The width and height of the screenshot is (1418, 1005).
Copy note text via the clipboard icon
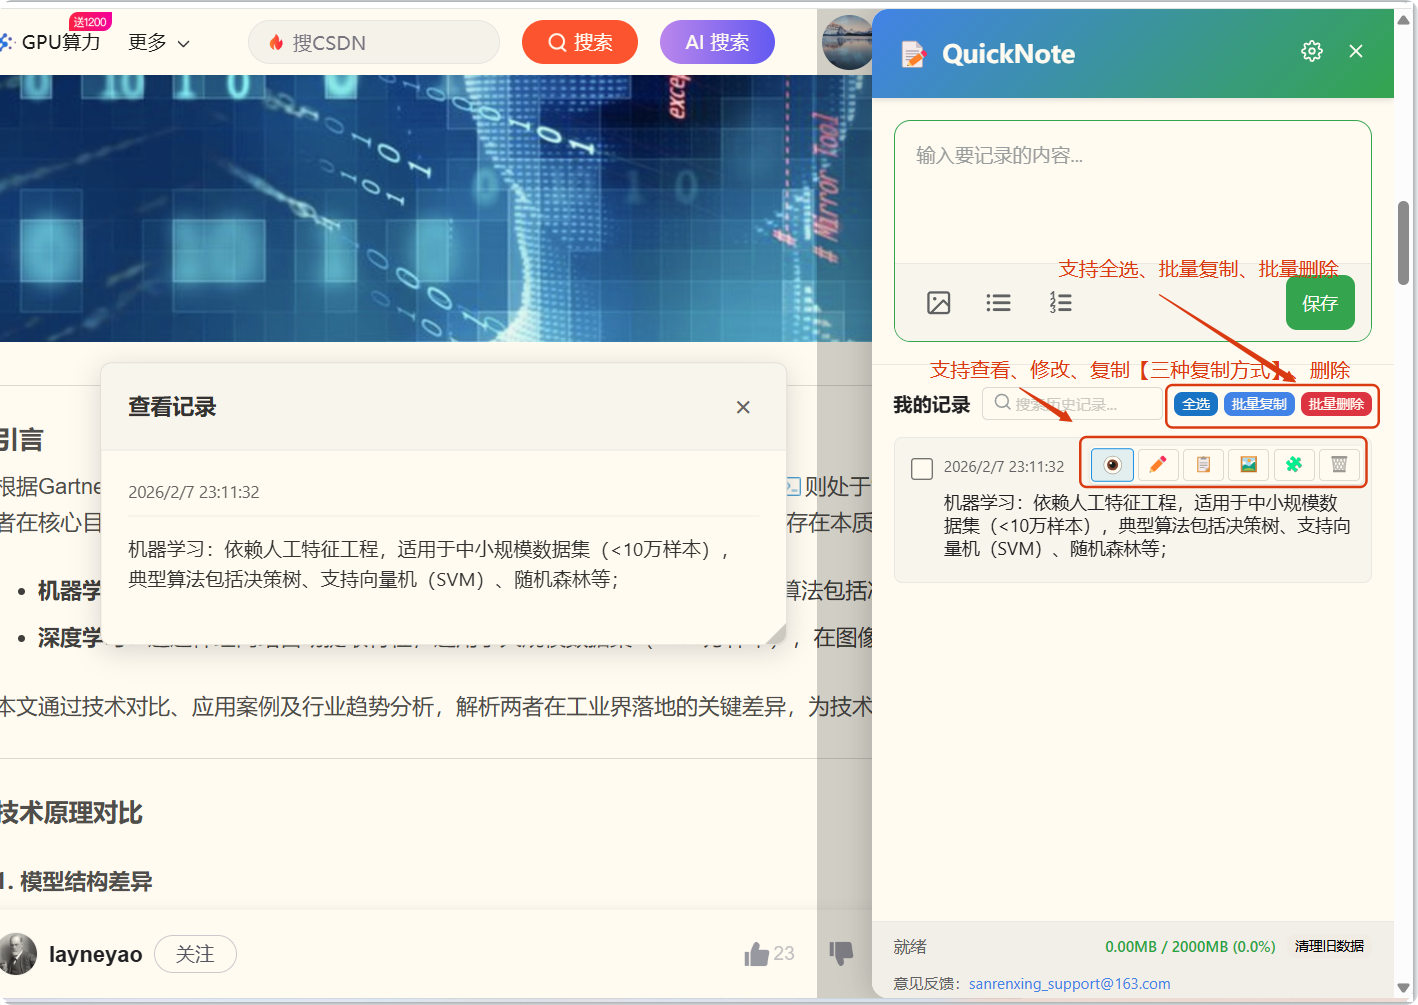pyautogui.click(x=1203, y=464)
